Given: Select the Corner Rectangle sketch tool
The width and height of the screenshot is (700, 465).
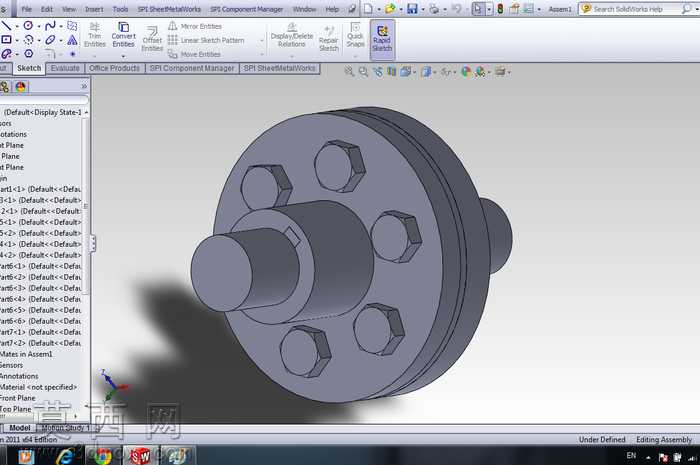Looking at the screenshot, I should pyautogui.click(x=6, y=40).
